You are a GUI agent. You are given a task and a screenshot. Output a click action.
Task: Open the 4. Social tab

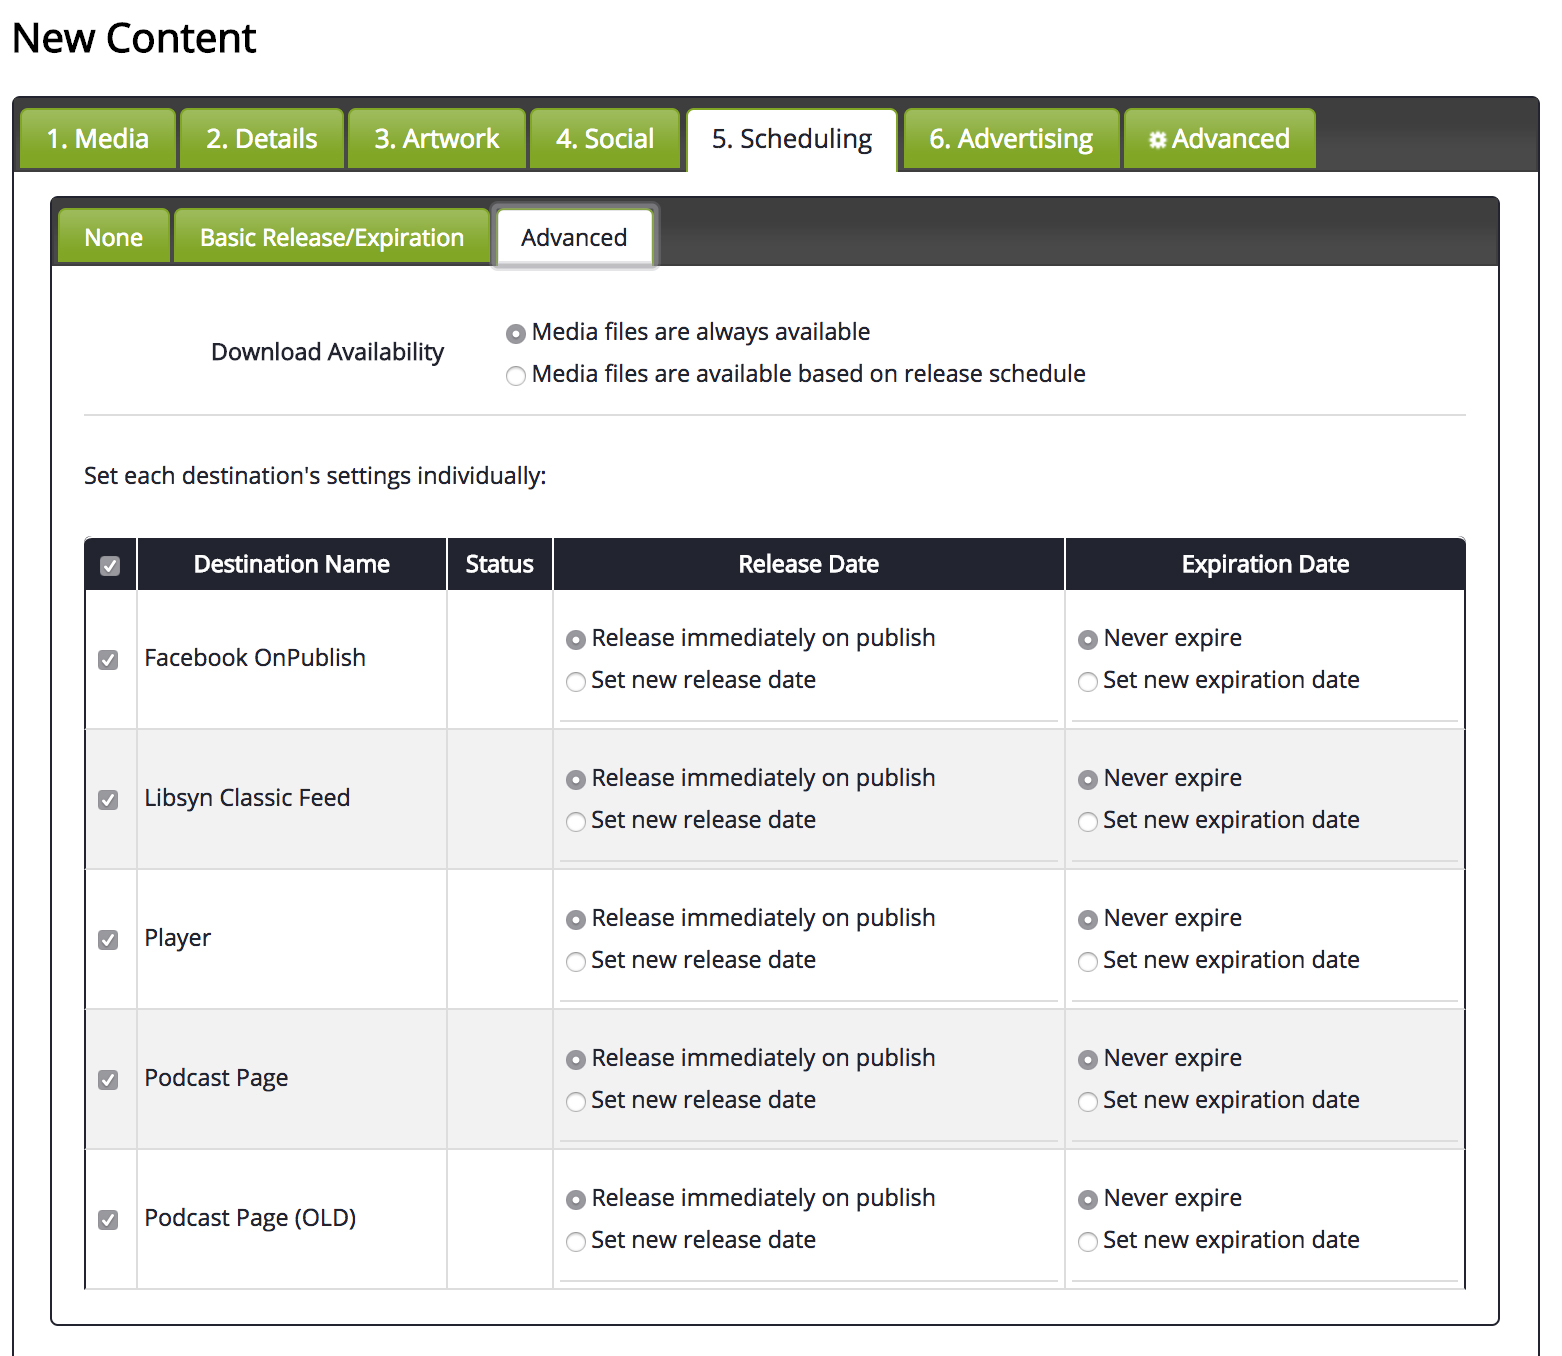[604, 139]
